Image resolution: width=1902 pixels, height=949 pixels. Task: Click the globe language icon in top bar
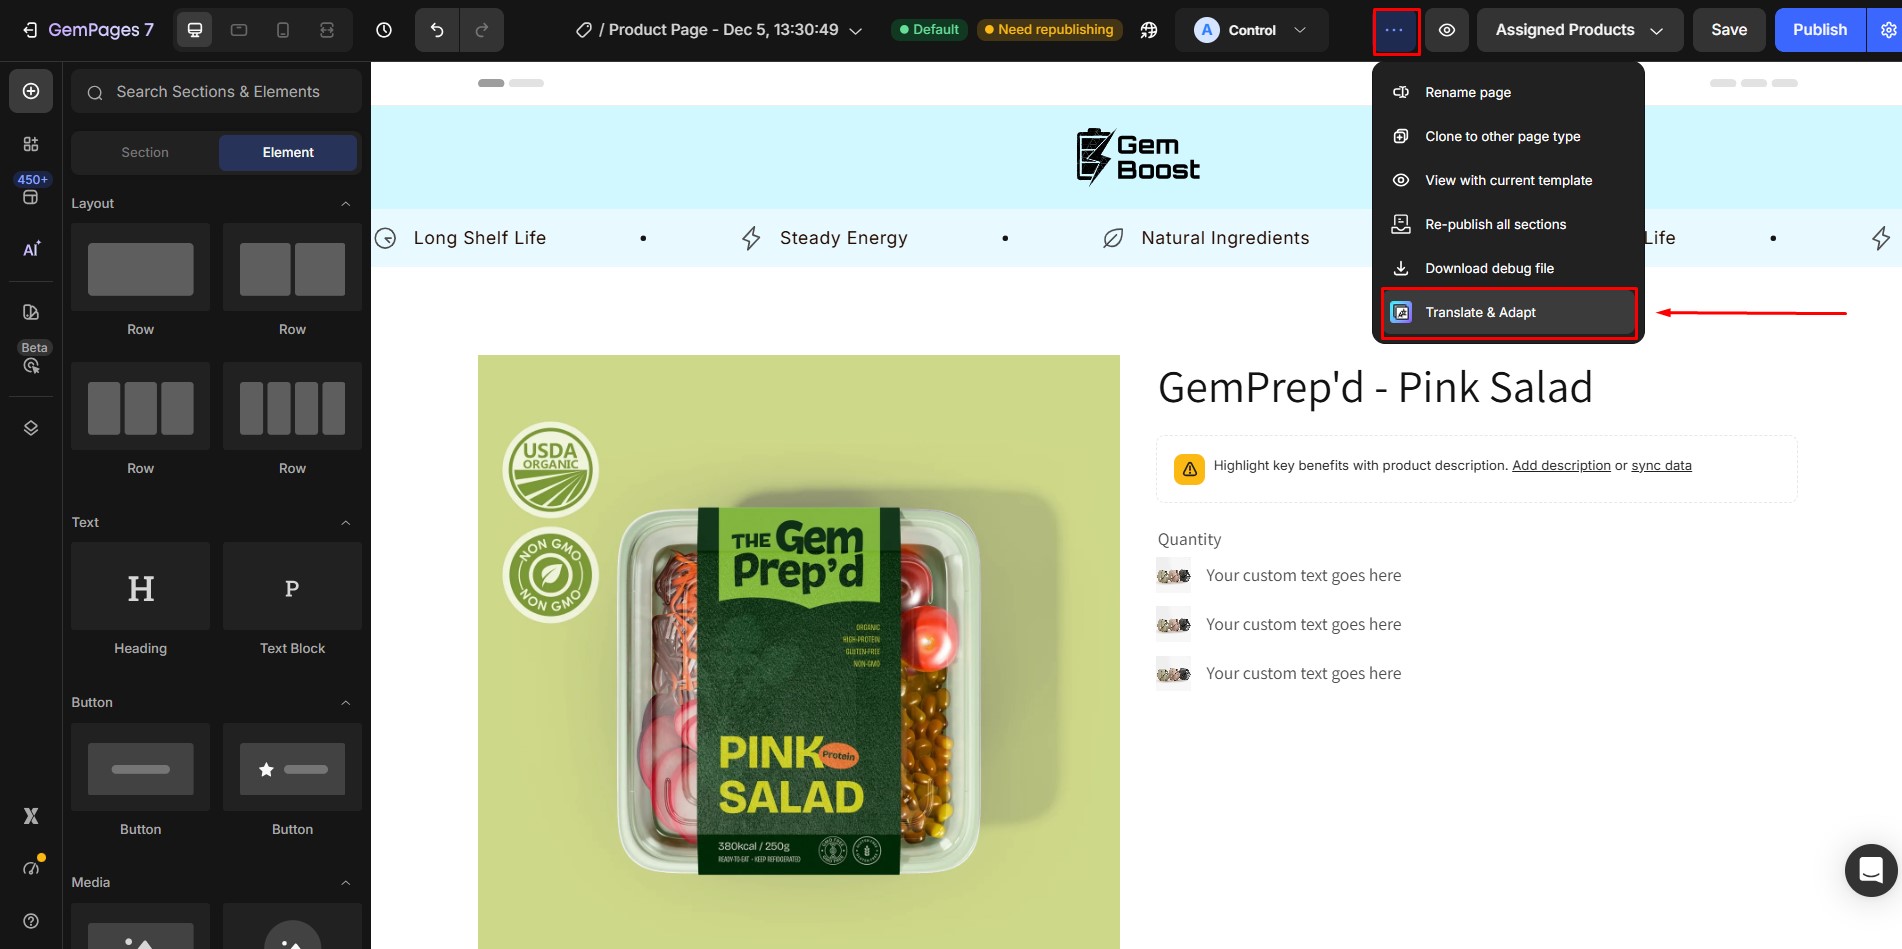click(1148, 30)
